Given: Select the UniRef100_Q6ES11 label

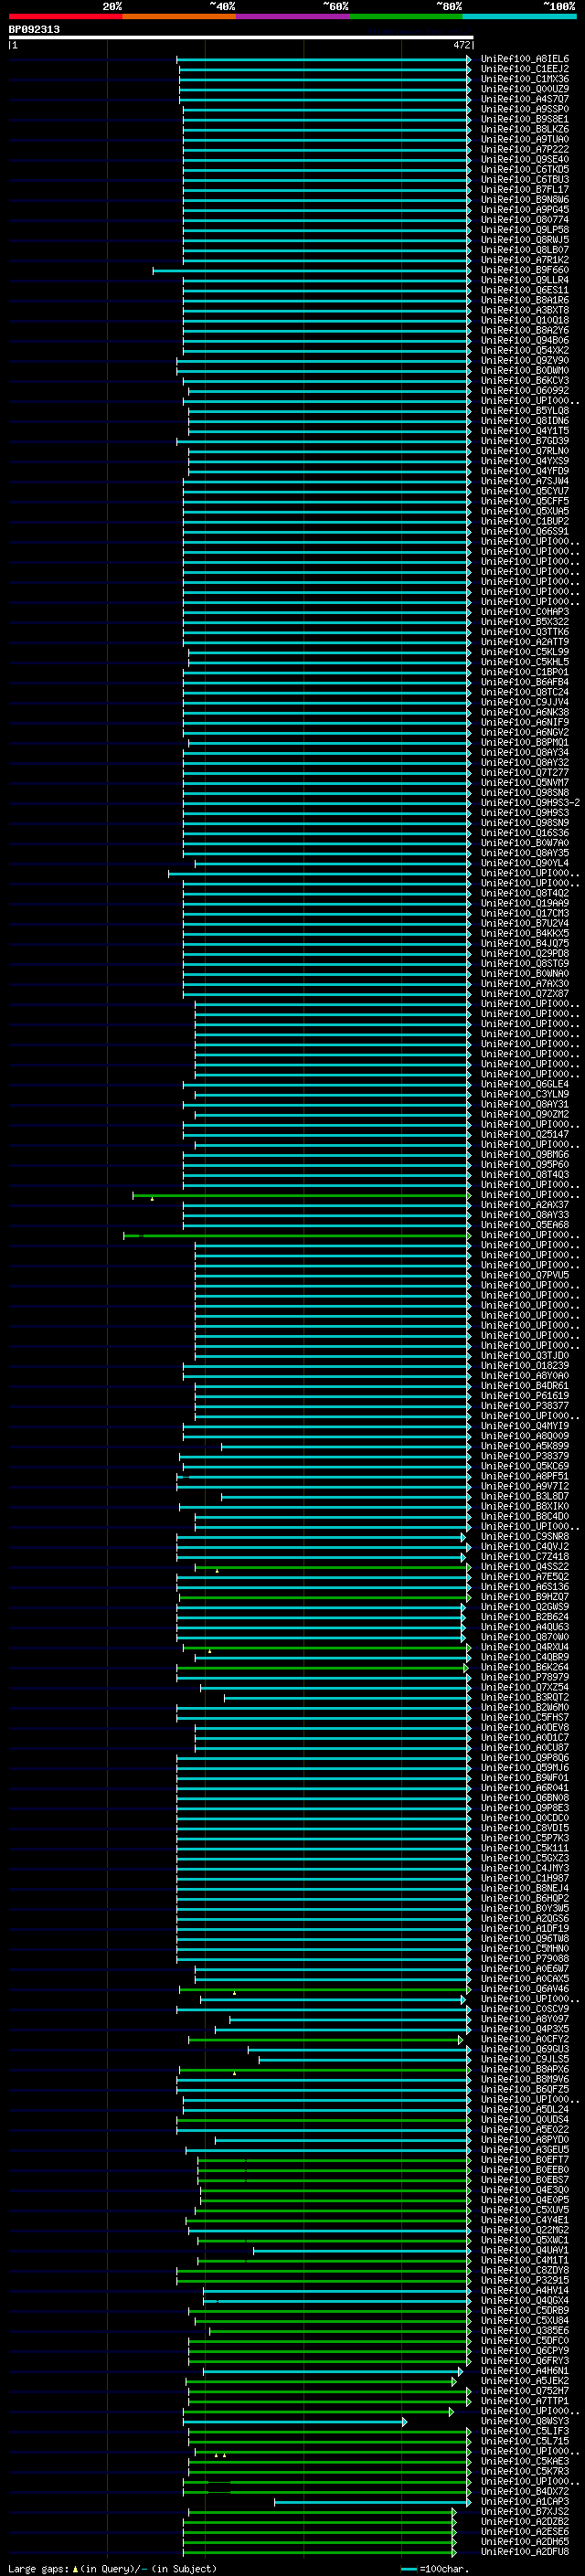Looking at the screenshot, I should (x=524, y=290).
